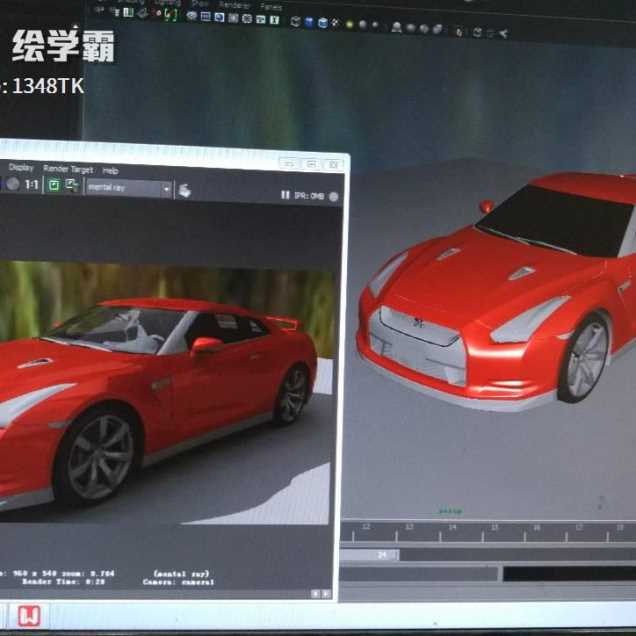Open Camera Attributes from the viewport toolbar

[x=116, y=12]
